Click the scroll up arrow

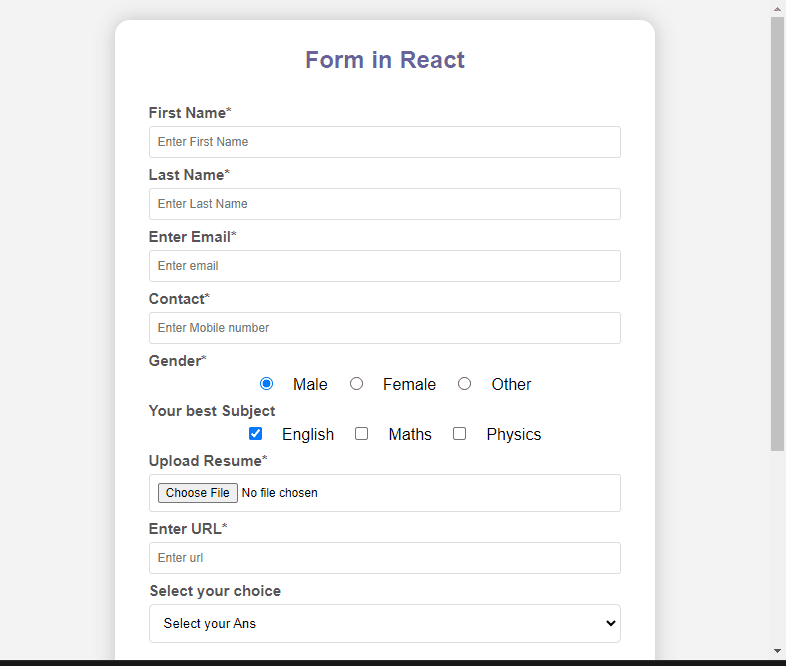[778, 8]
